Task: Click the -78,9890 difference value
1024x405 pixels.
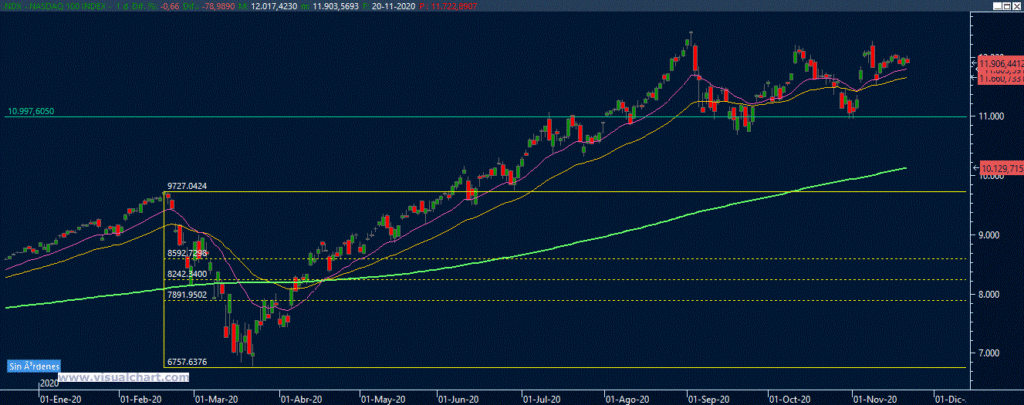Action: pos(218,6)
